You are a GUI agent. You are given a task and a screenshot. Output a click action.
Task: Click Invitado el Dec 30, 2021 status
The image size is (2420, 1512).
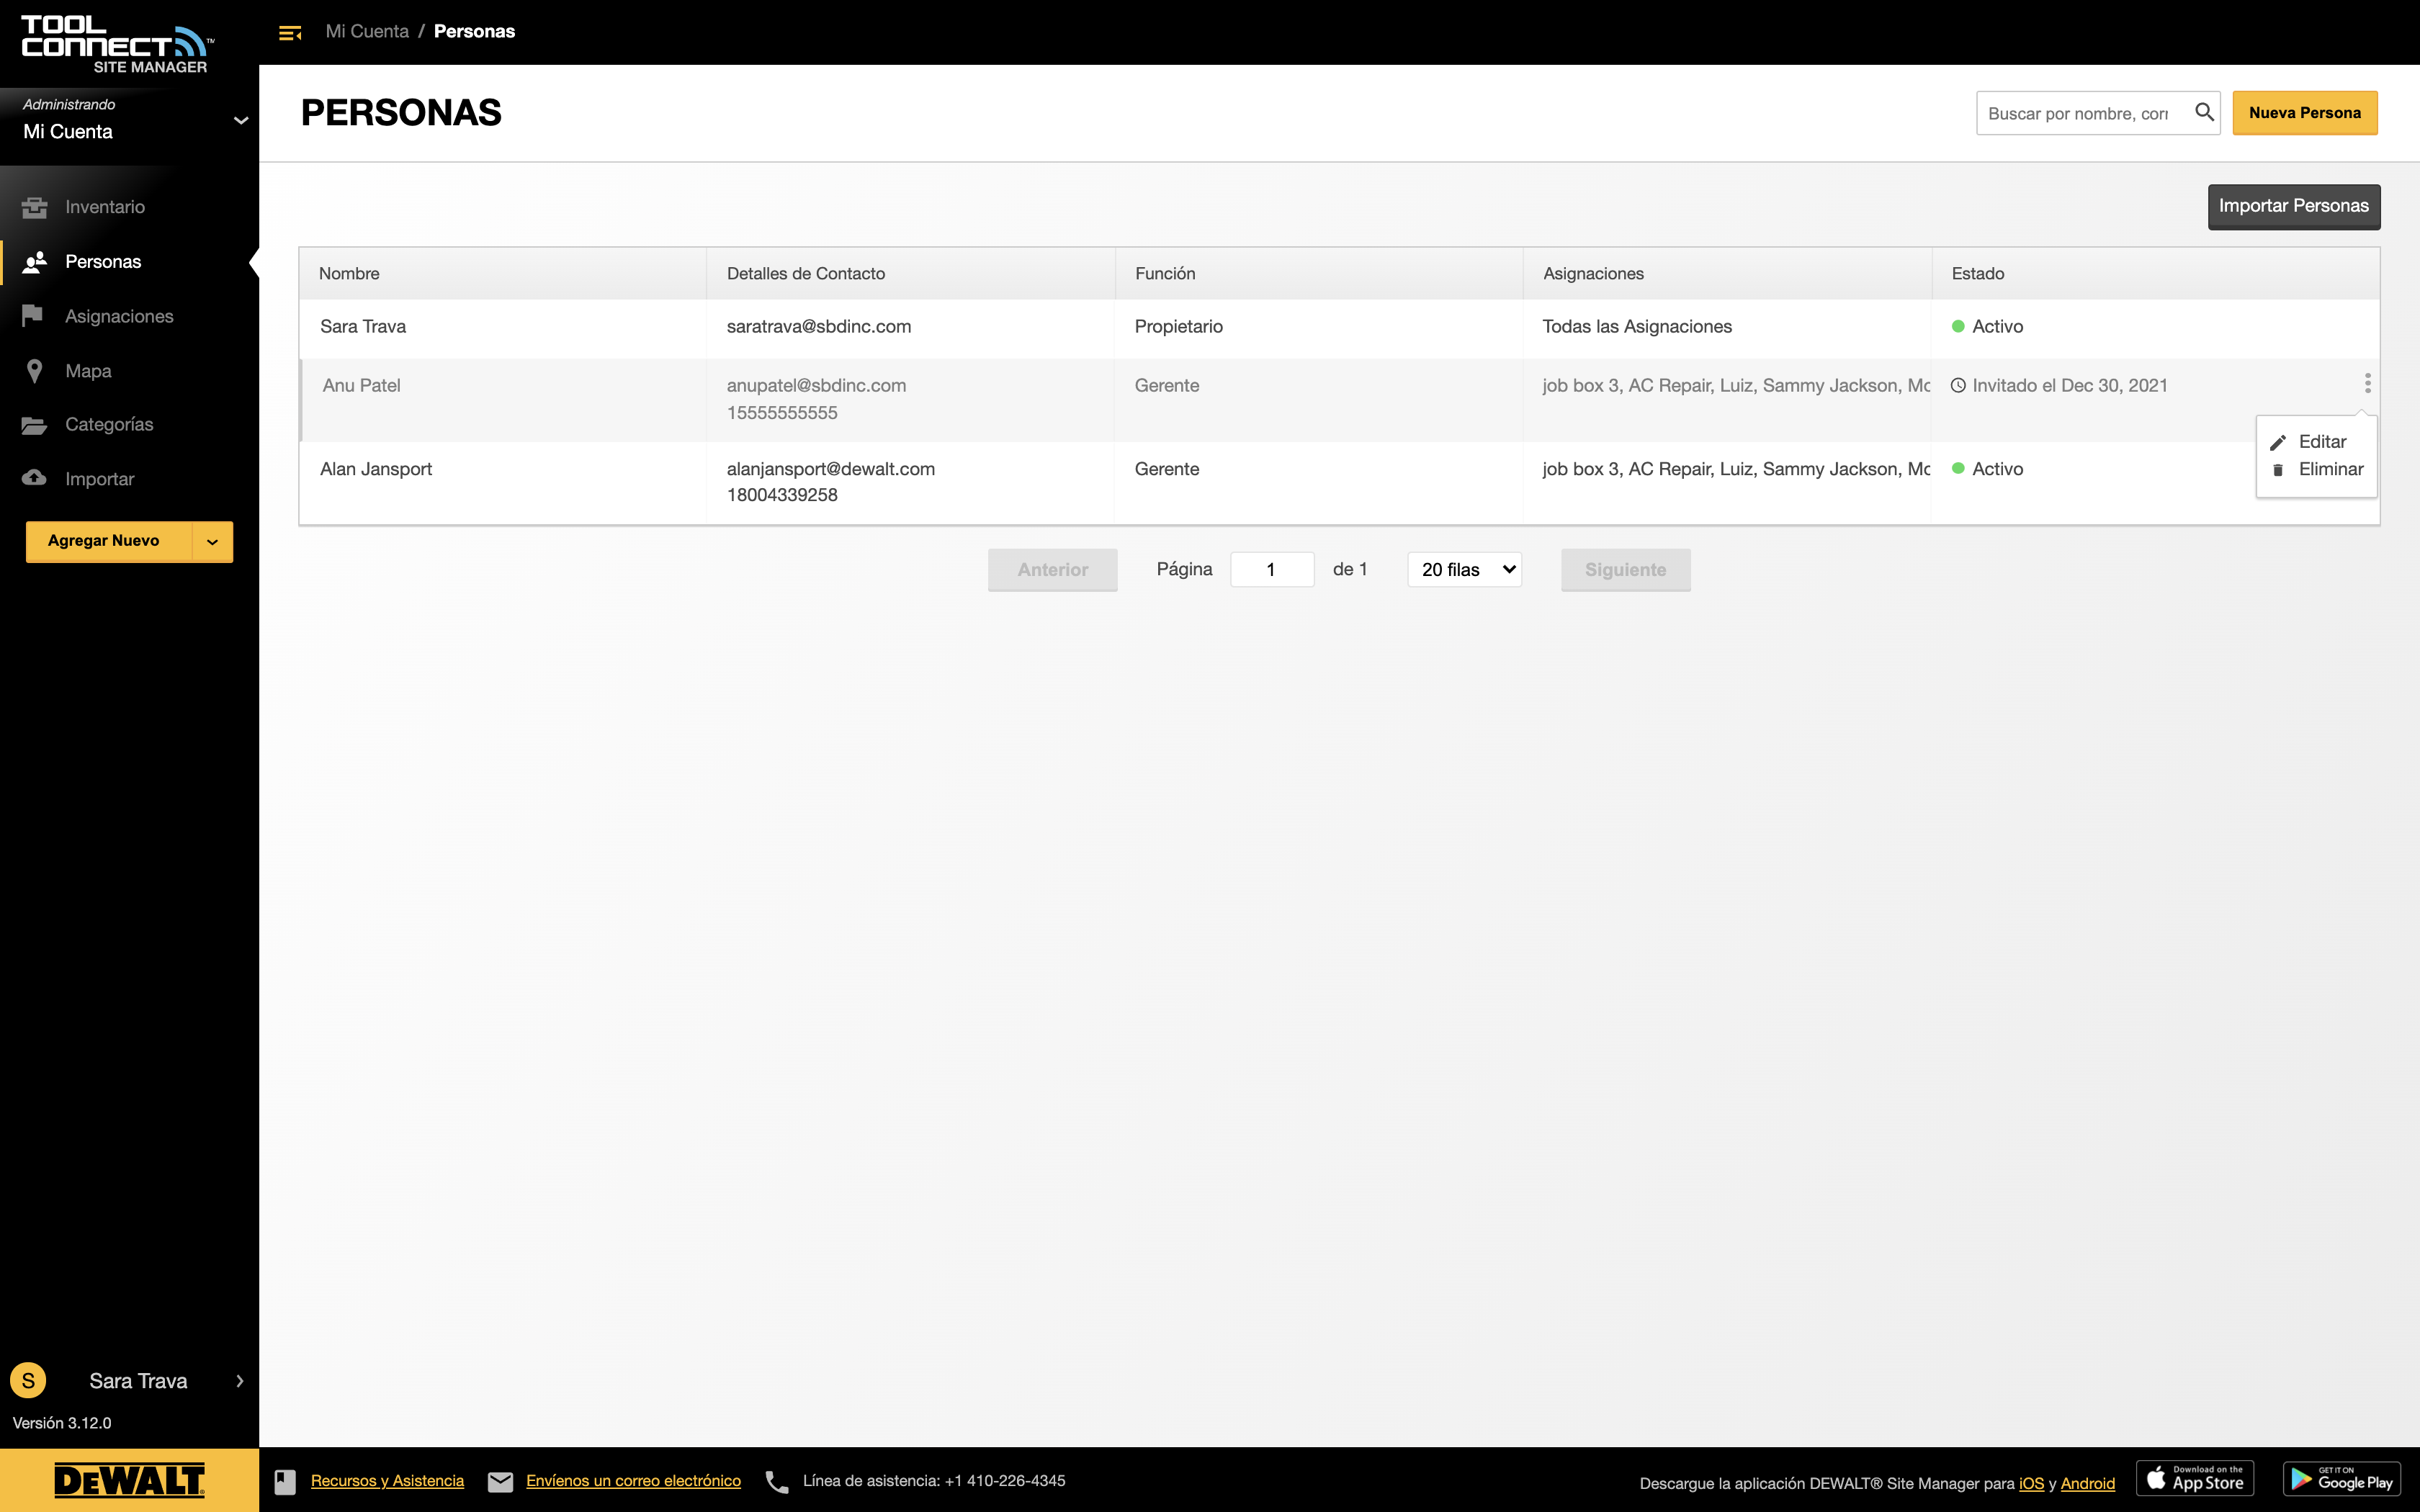point(2069,386)
